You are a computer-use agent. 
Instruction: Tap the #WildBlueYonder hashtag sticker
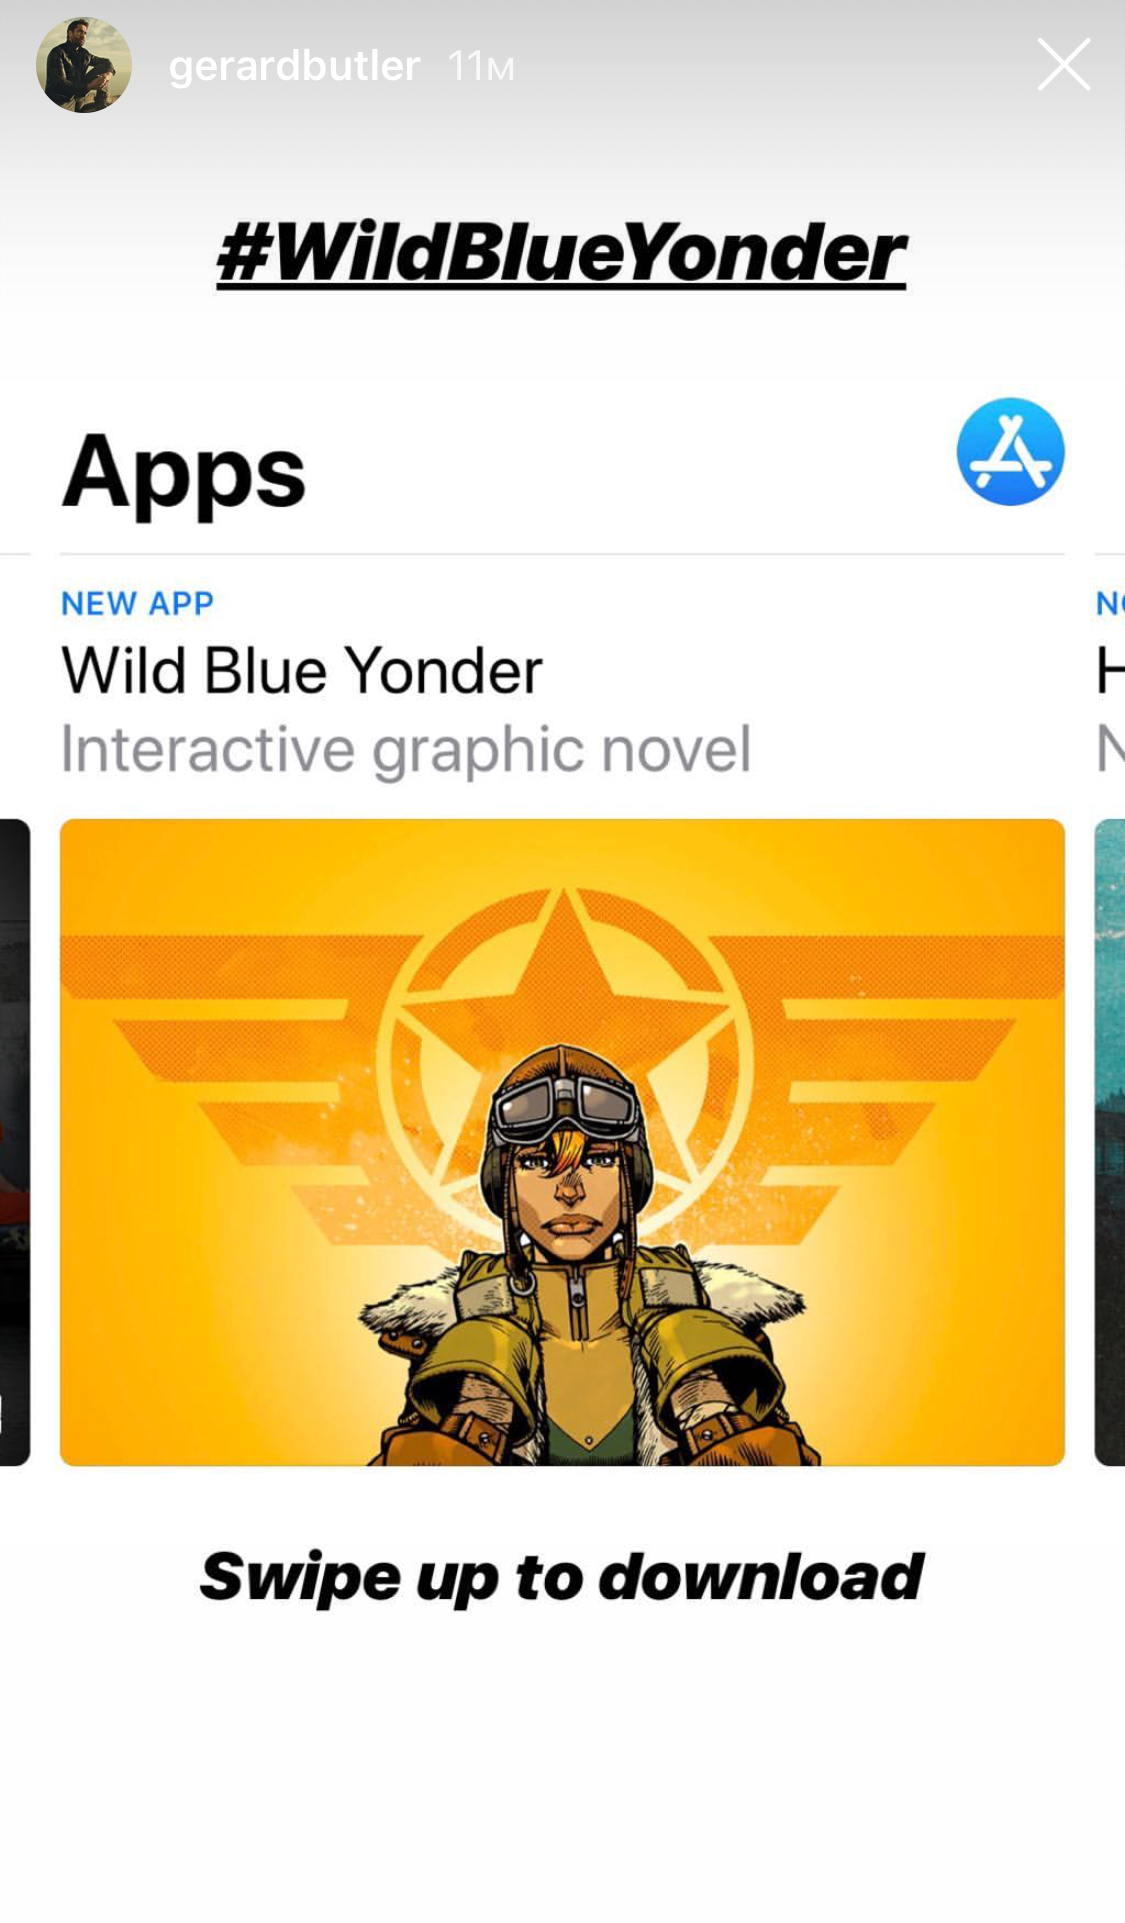click(x=561, y=253)
